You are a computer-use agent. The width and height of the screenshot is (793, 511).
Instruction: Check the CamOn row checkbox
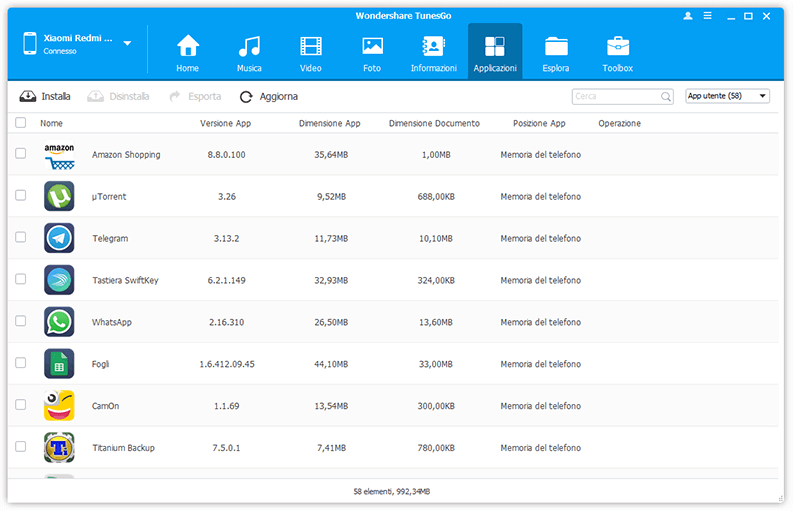pyautogui.click(x=21, y=405)
